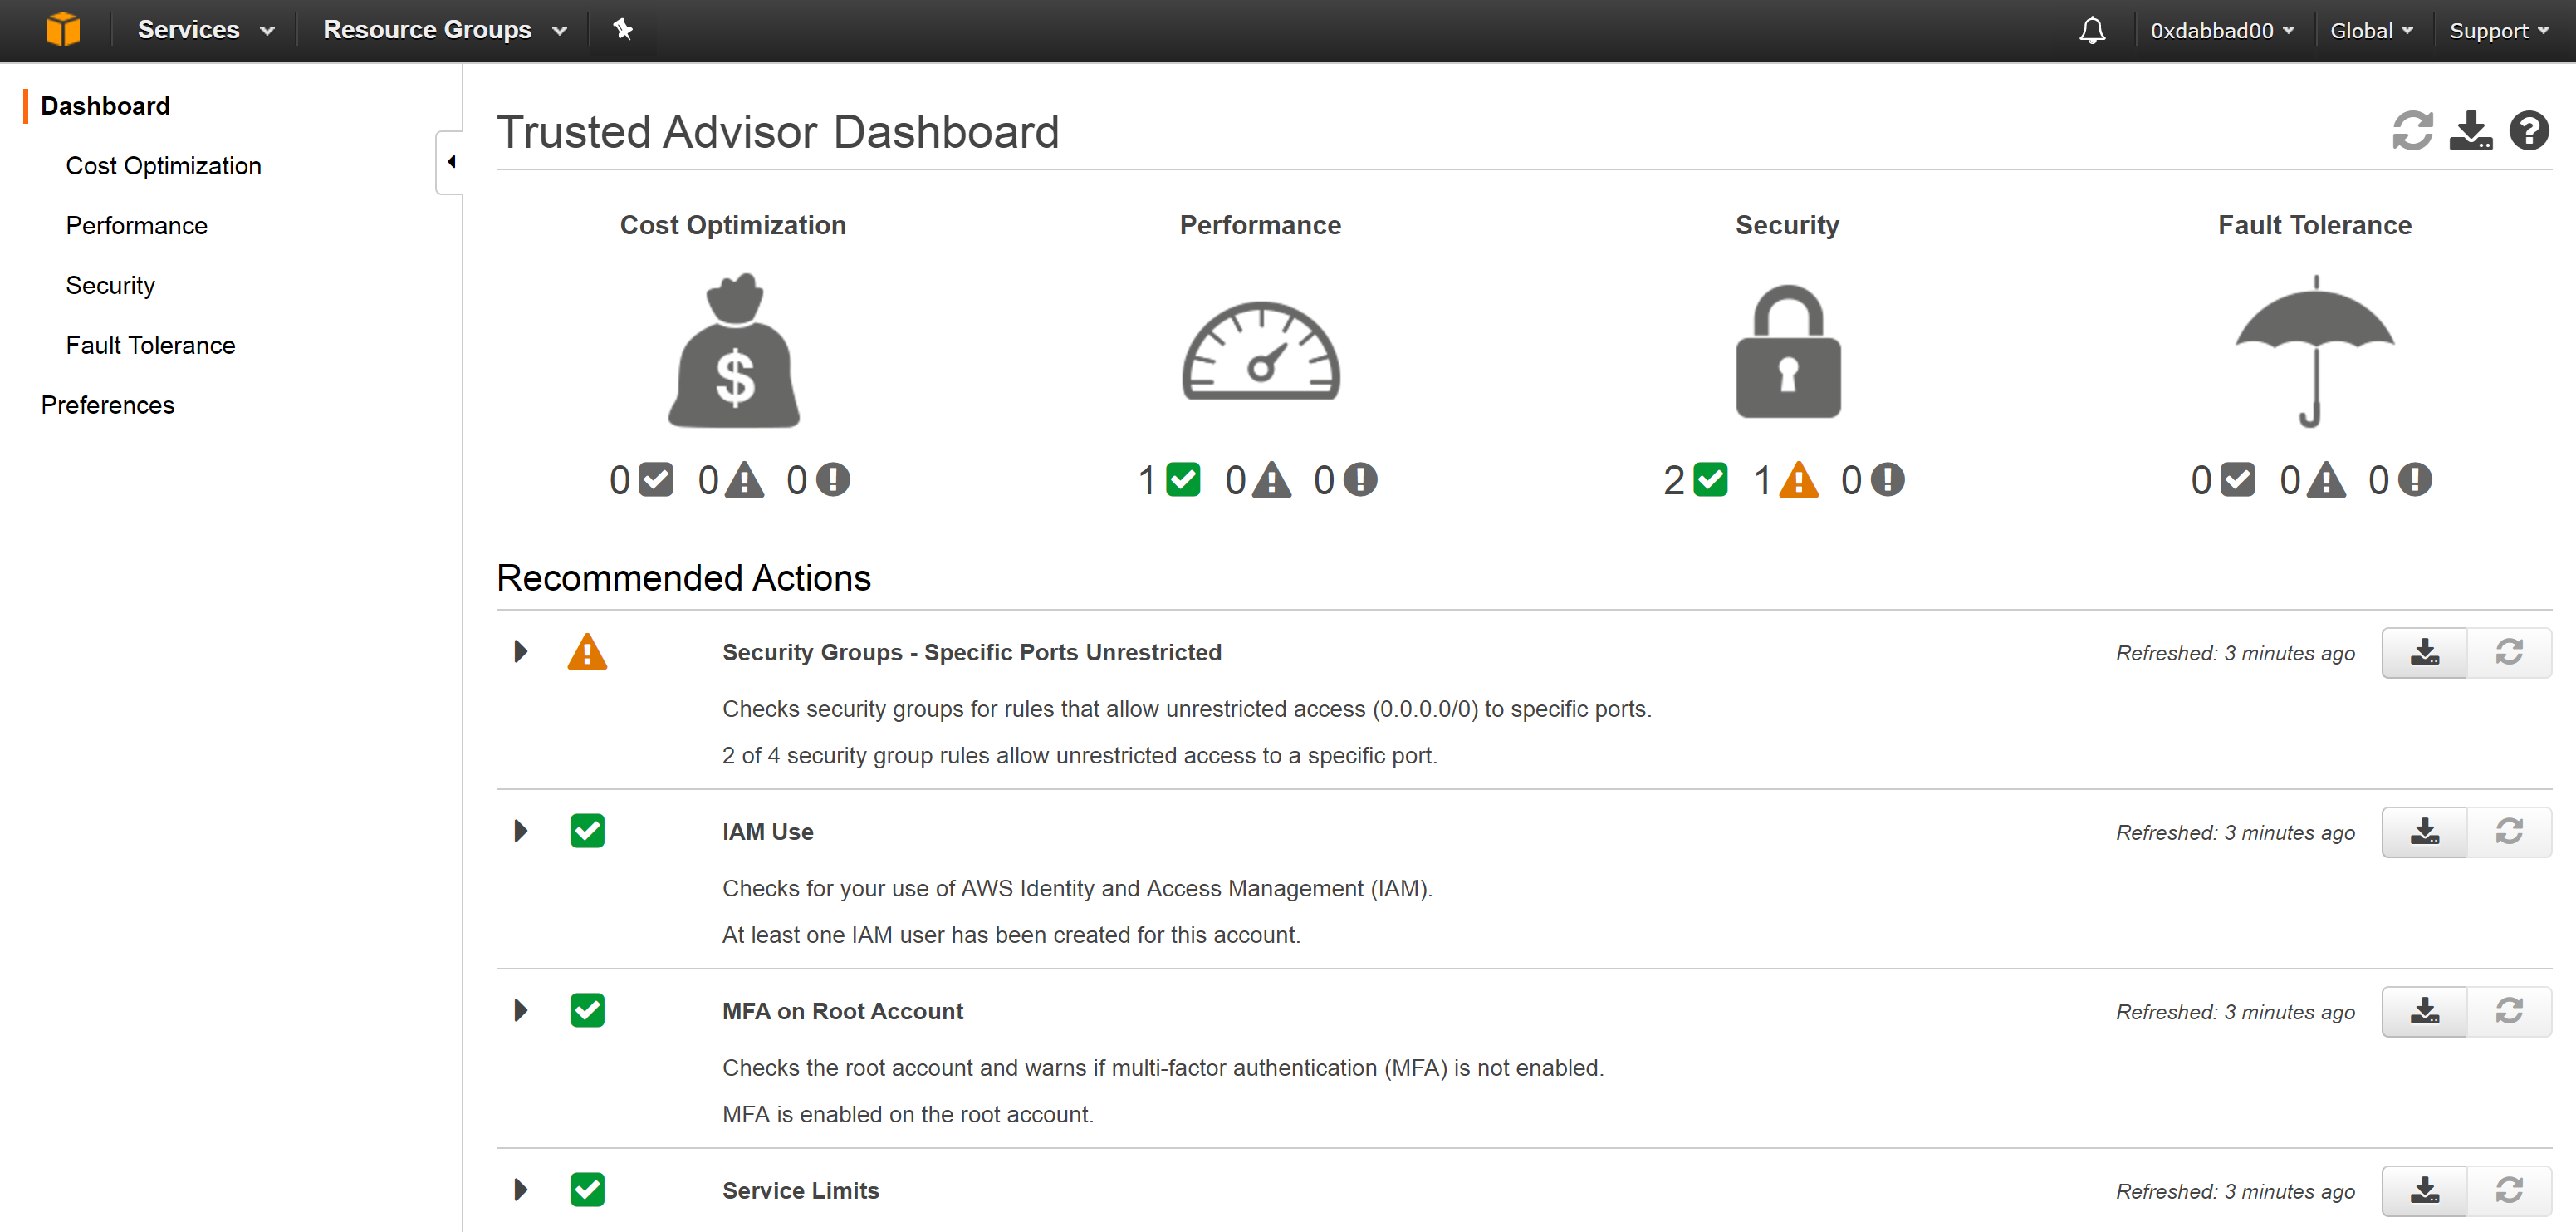Click the pushpin shortcut icon
Viewport: 2576px width, 1232px height.
point(623,30)
